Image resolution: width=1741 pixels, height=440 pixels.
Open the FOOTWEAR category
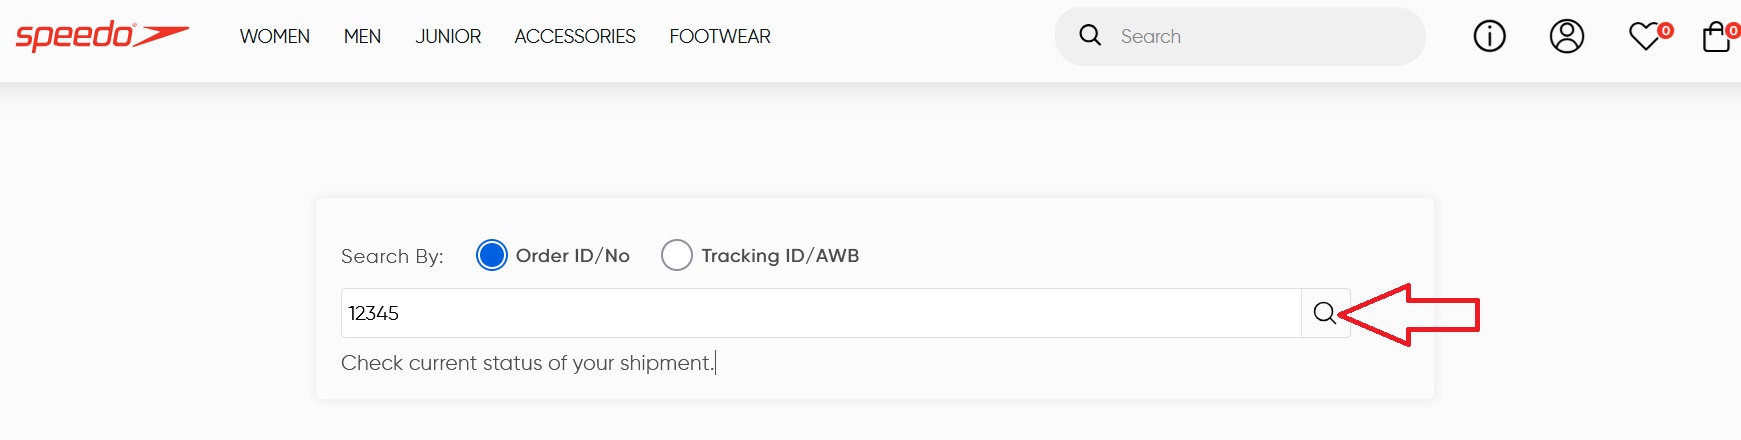tap(720, 37)
